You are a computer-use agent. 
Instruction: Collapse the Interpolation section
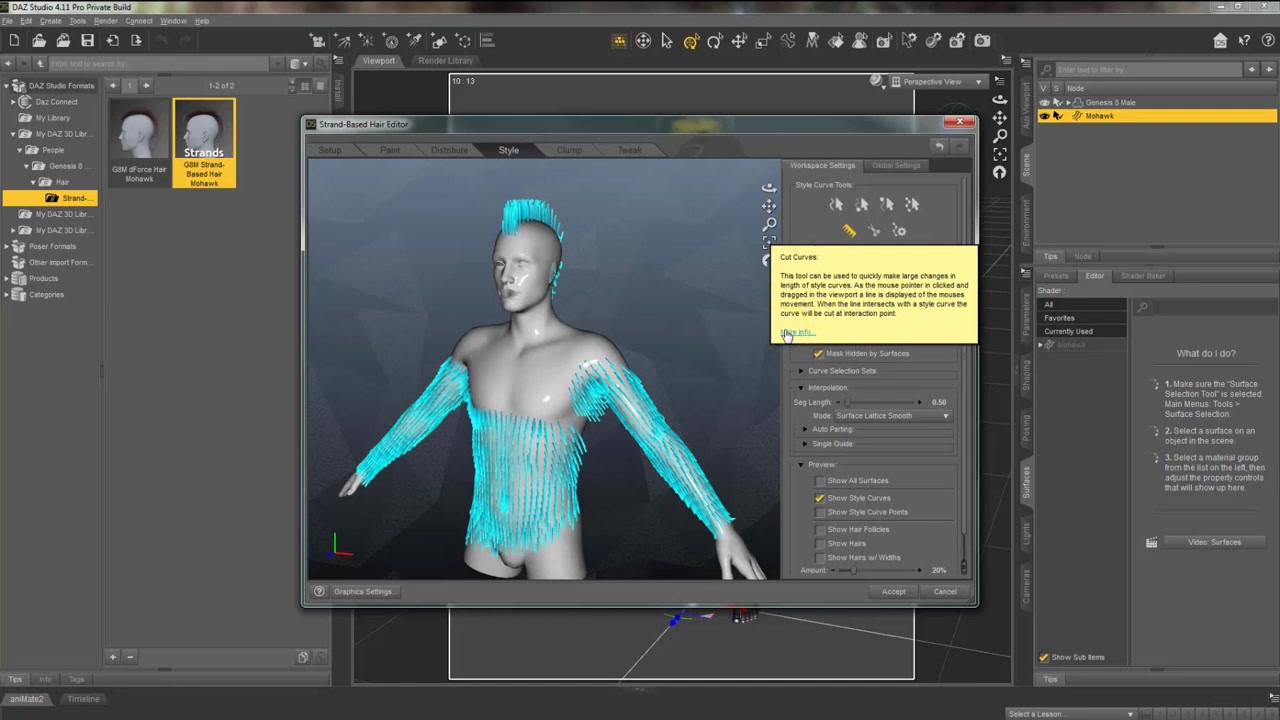click(x=801, y=388)
